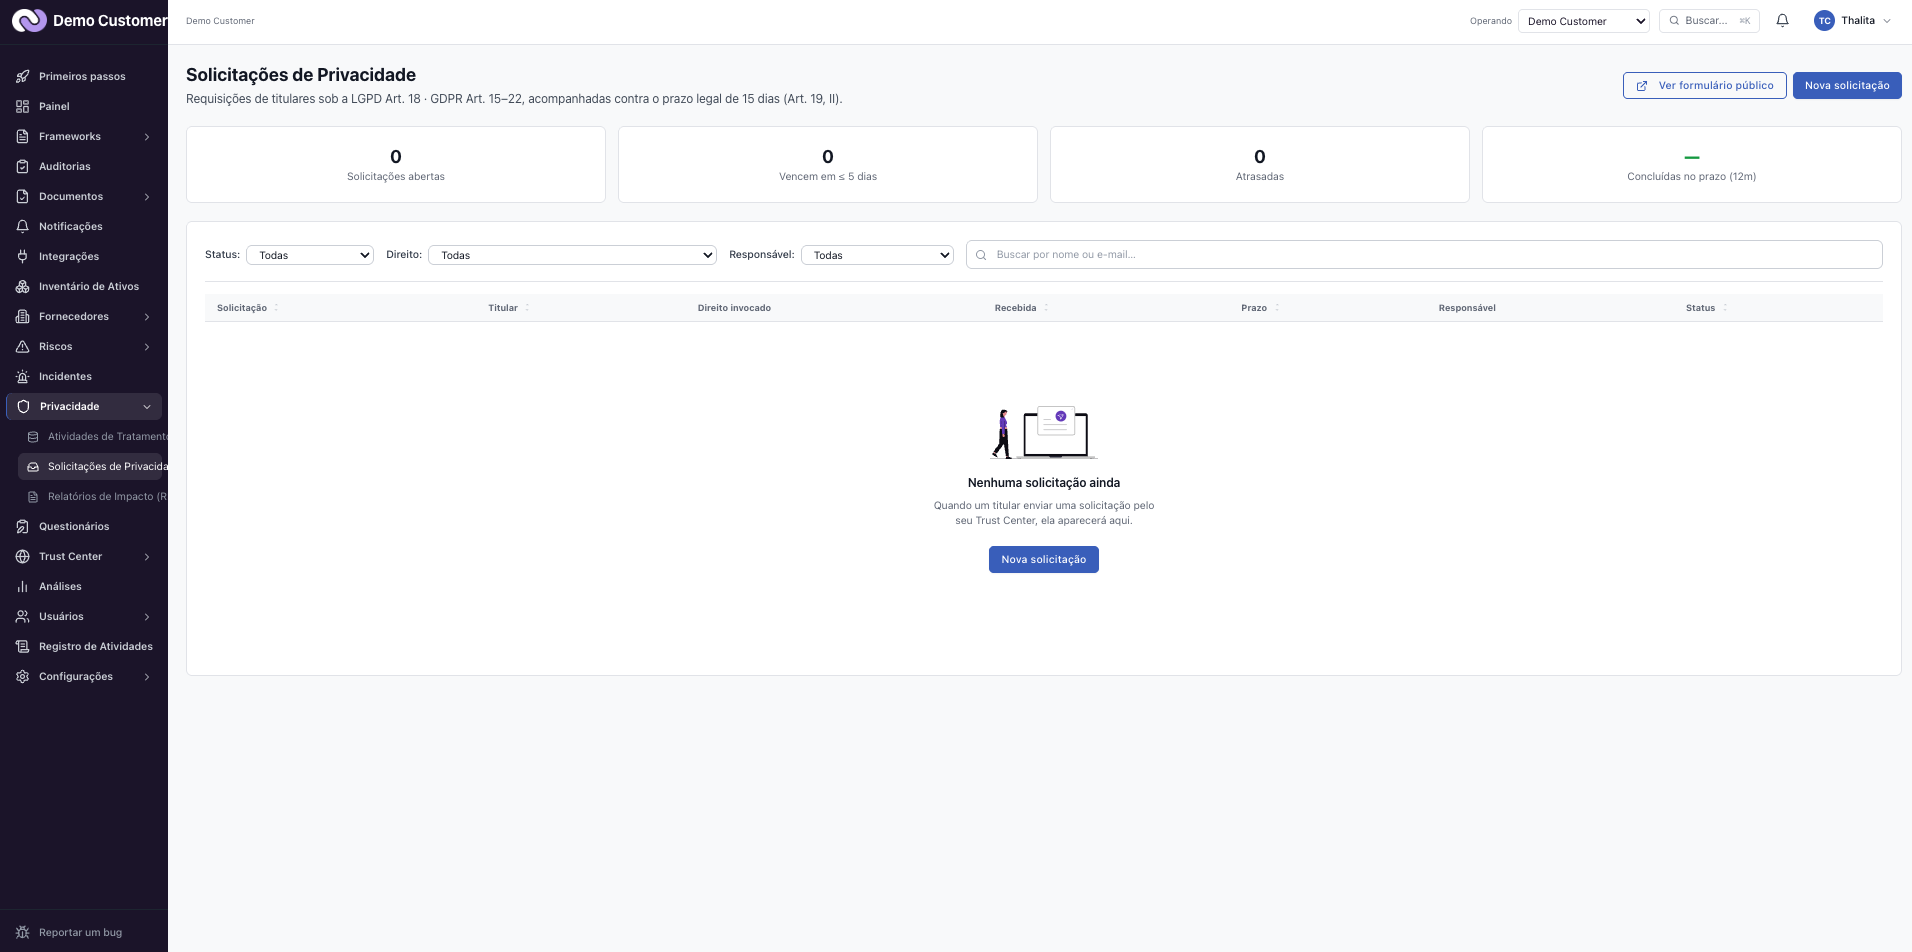Click the Demo Customer logo icon
The height and width of the screenshot is (952, 1912).
(29, 20)
